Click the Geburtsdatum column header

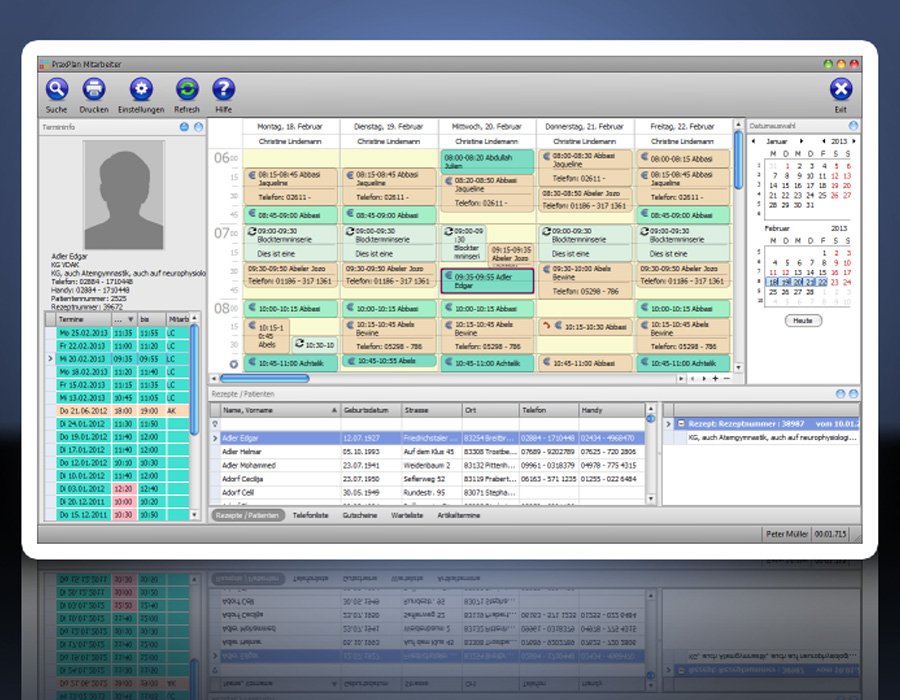click(371, 410)
